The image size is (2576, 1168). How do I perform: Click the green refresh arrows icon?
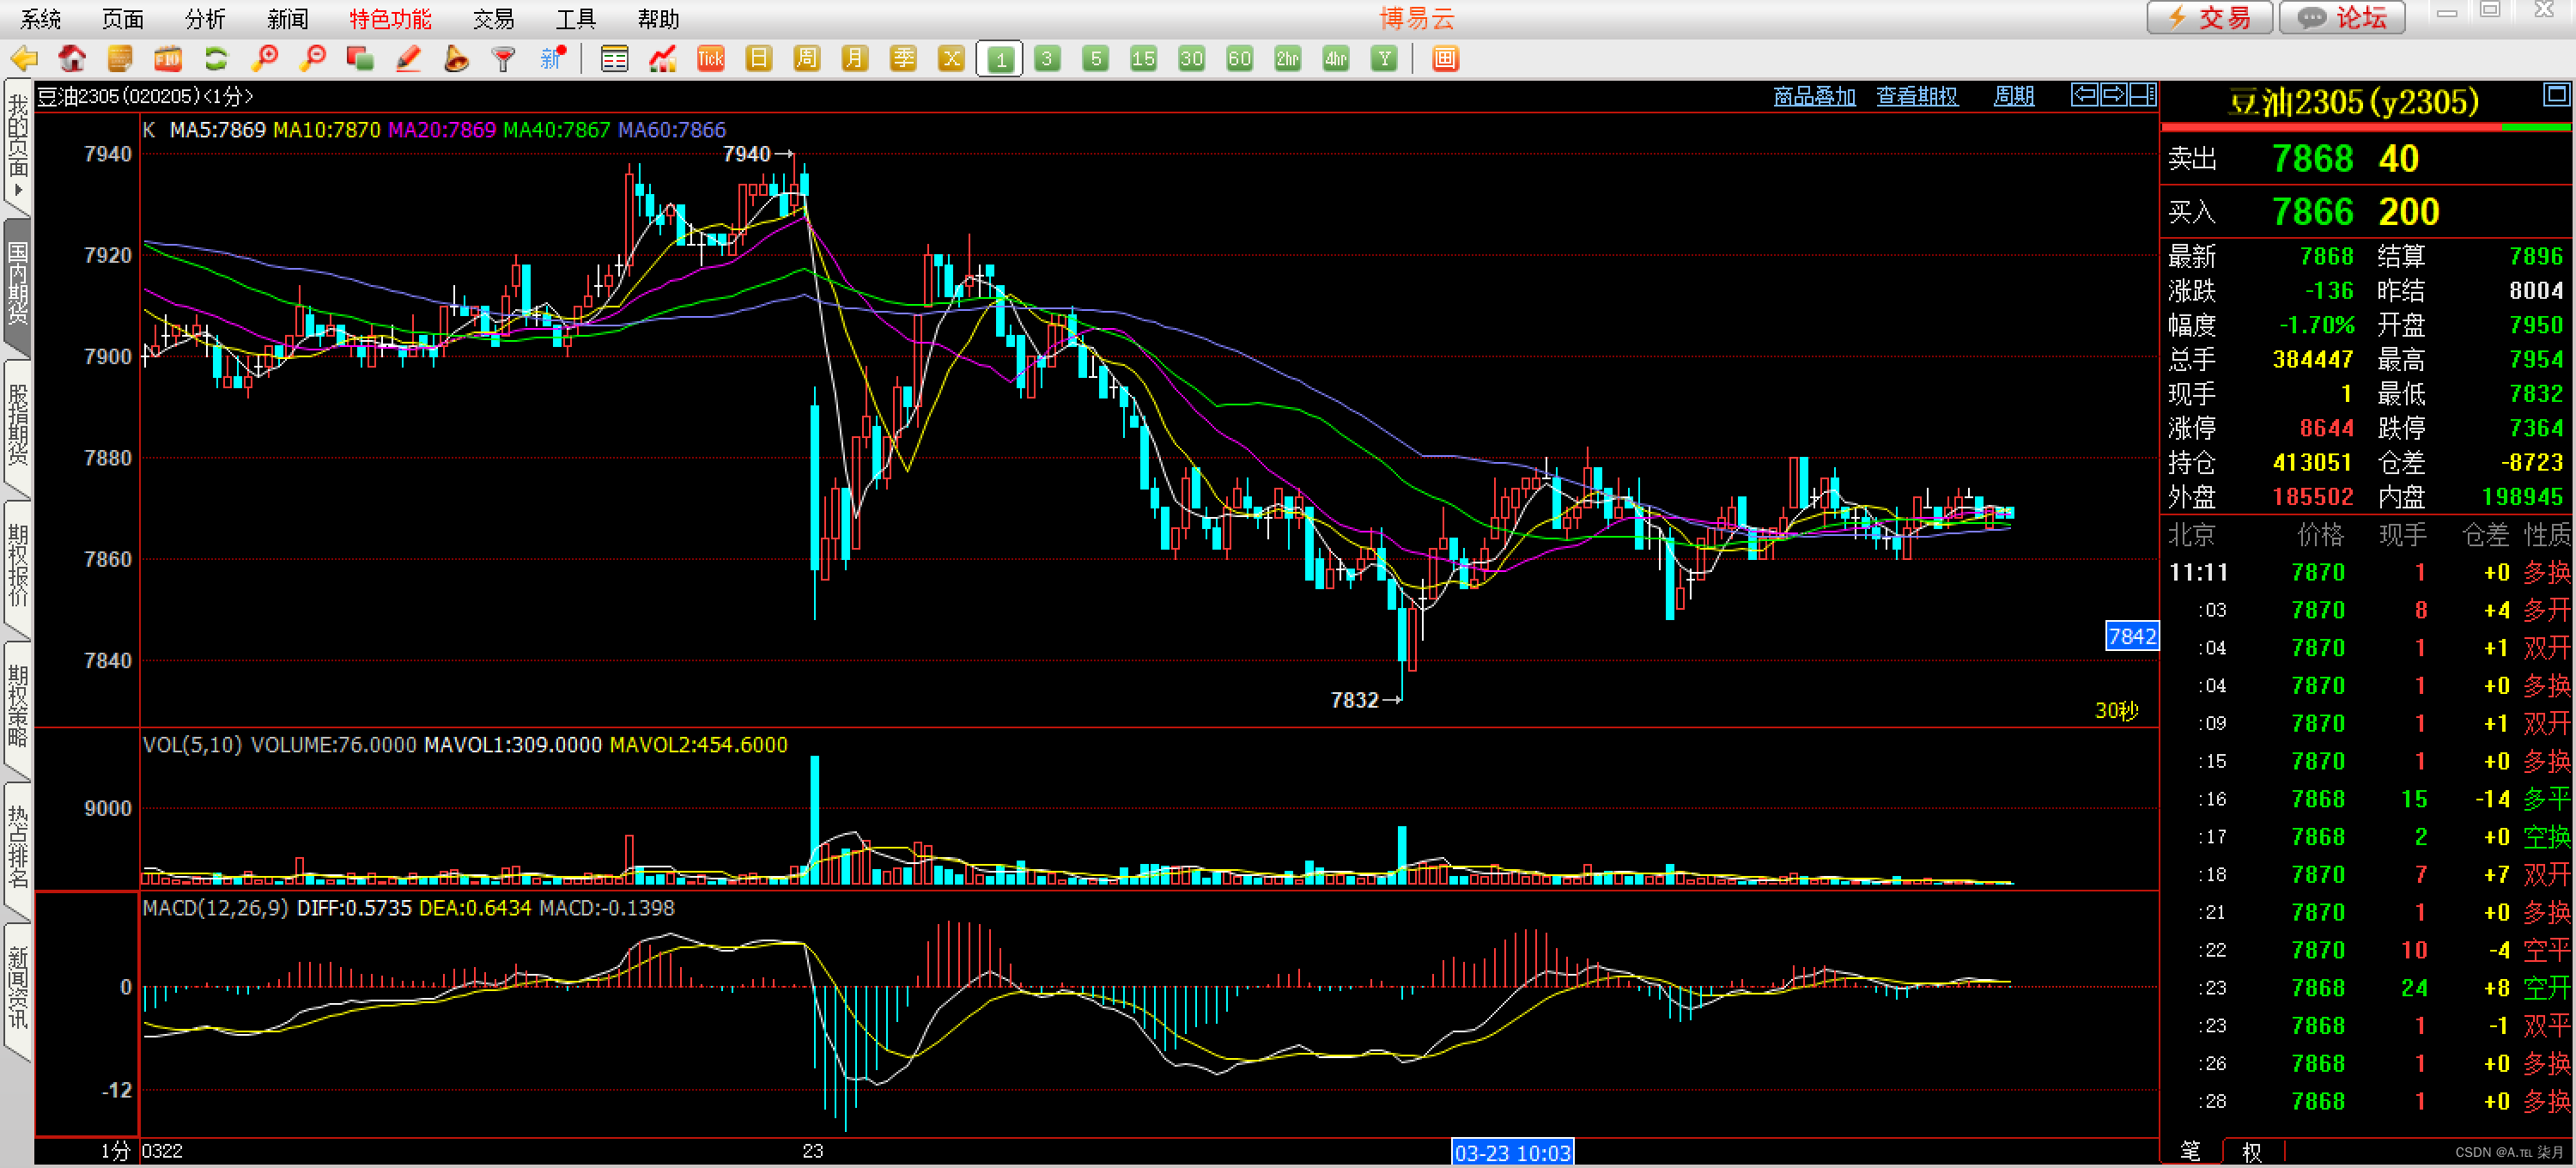[216, 59]
